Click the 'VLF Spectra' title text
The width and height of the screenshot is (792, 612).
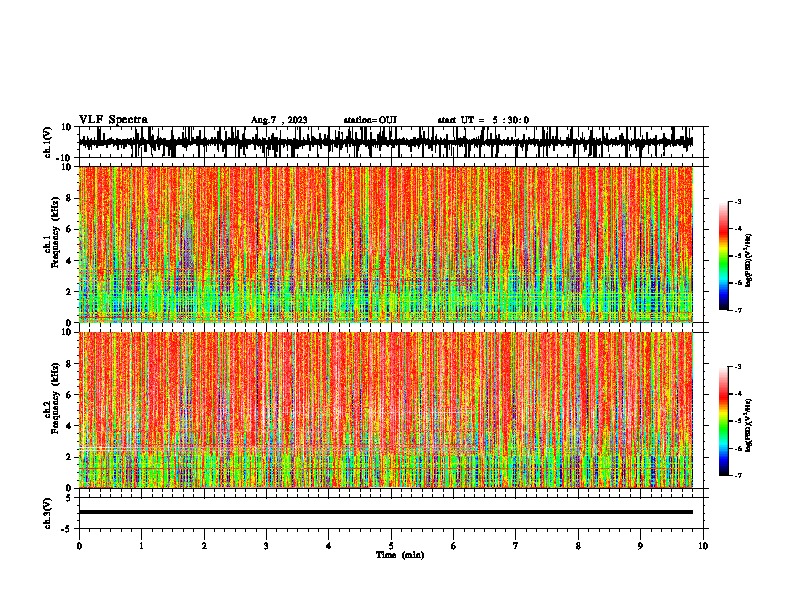(113, 120)
